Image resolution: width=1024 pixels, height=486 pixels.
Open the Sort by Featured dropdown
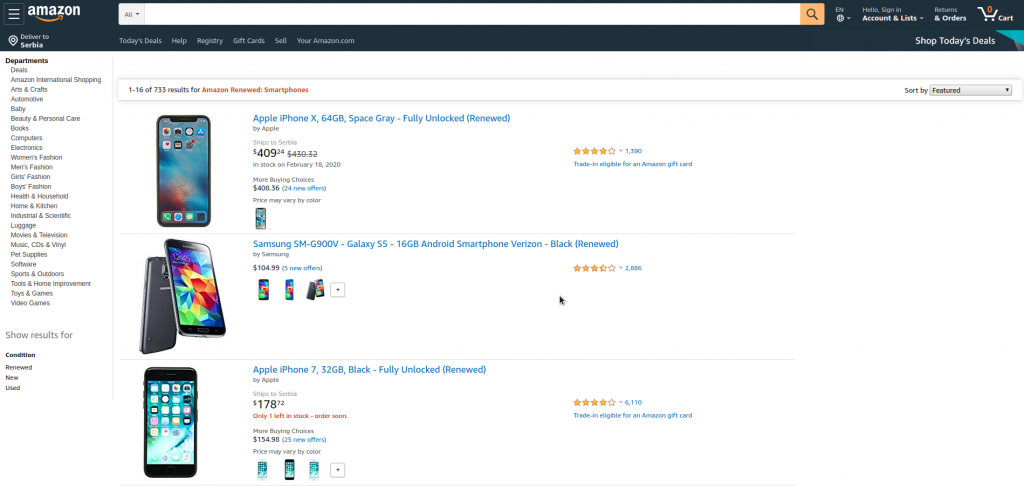[x=970, y=90]
